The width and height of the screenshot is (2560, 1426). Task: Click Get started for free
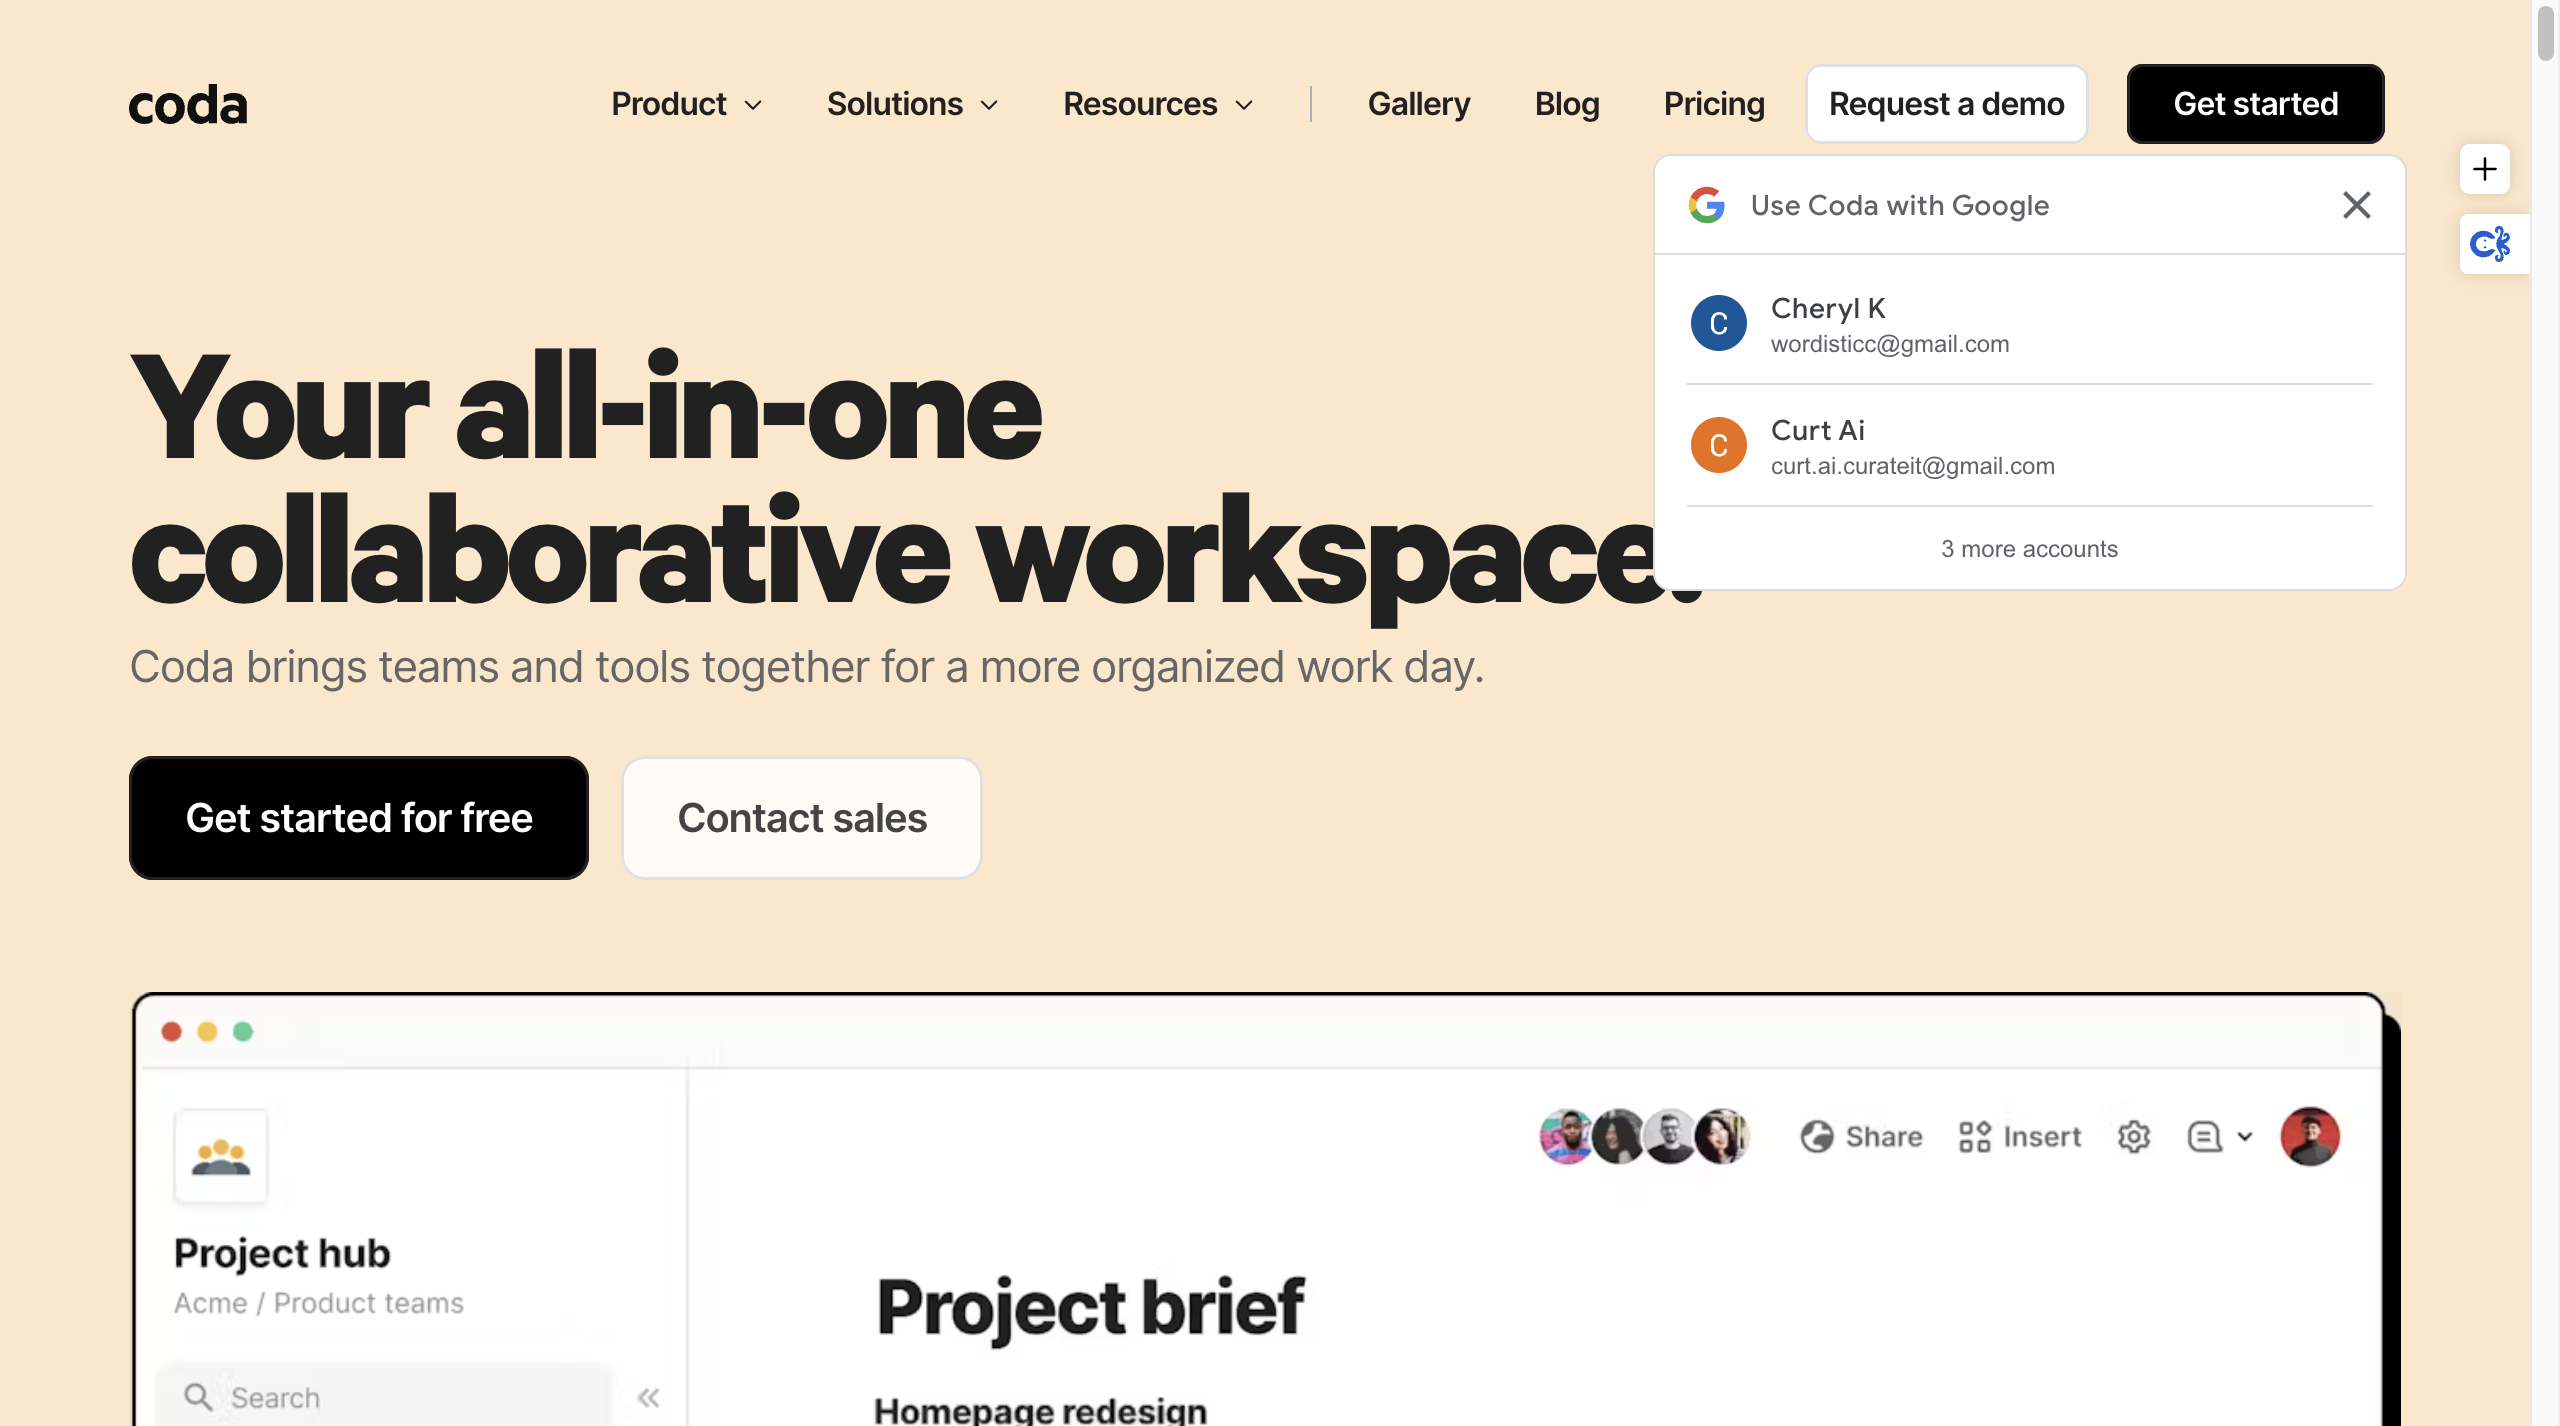click(x=359, y=818)
